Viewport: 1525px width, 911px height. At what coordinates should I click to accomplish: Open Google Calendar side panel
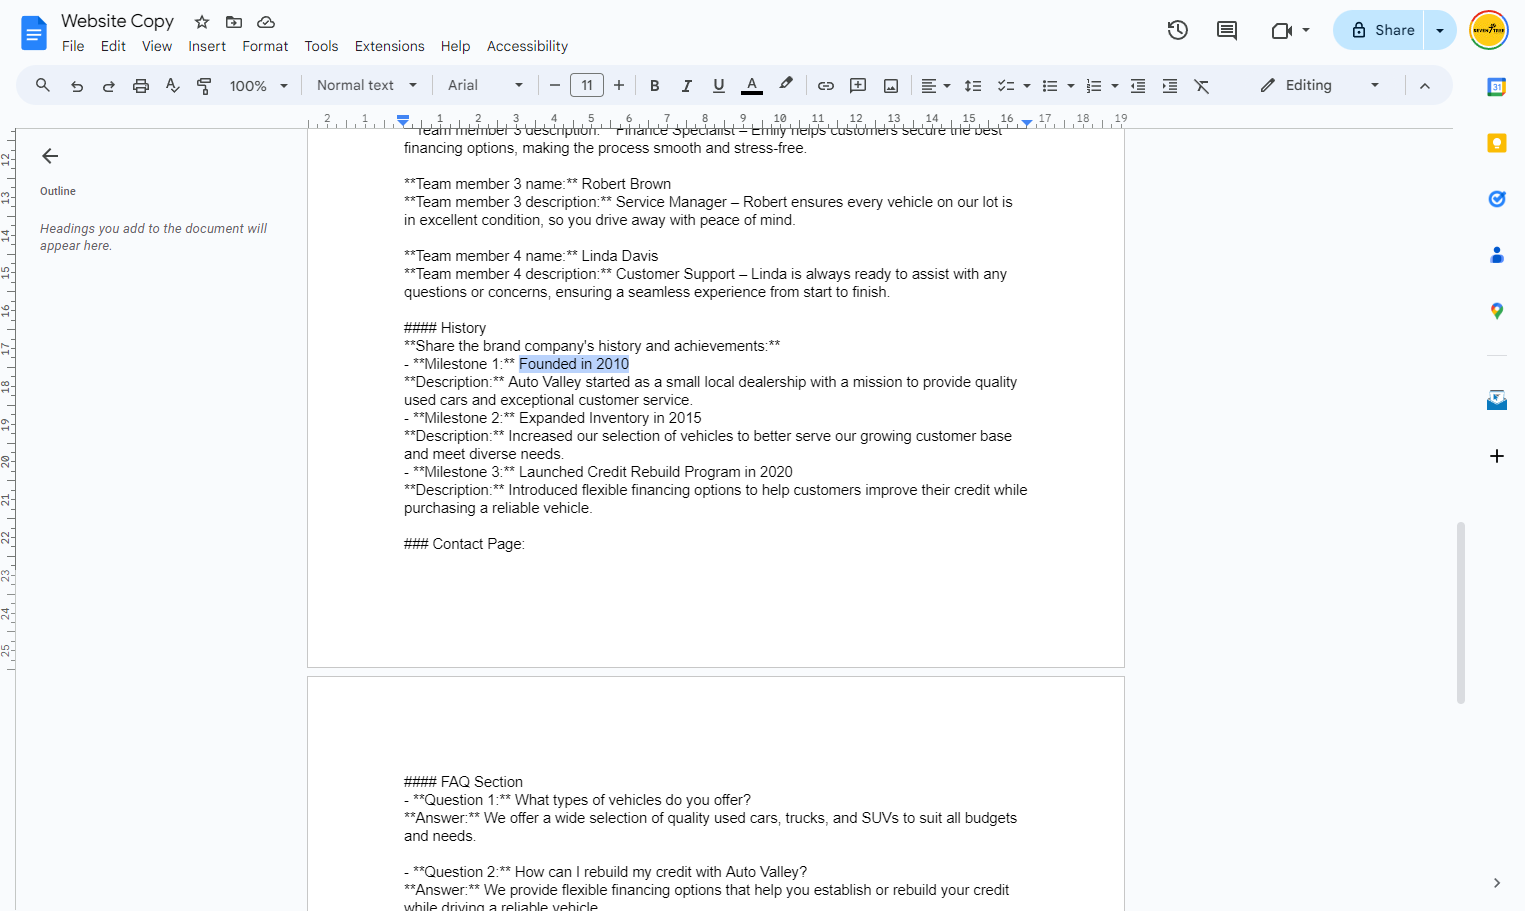click(1497, 87)
